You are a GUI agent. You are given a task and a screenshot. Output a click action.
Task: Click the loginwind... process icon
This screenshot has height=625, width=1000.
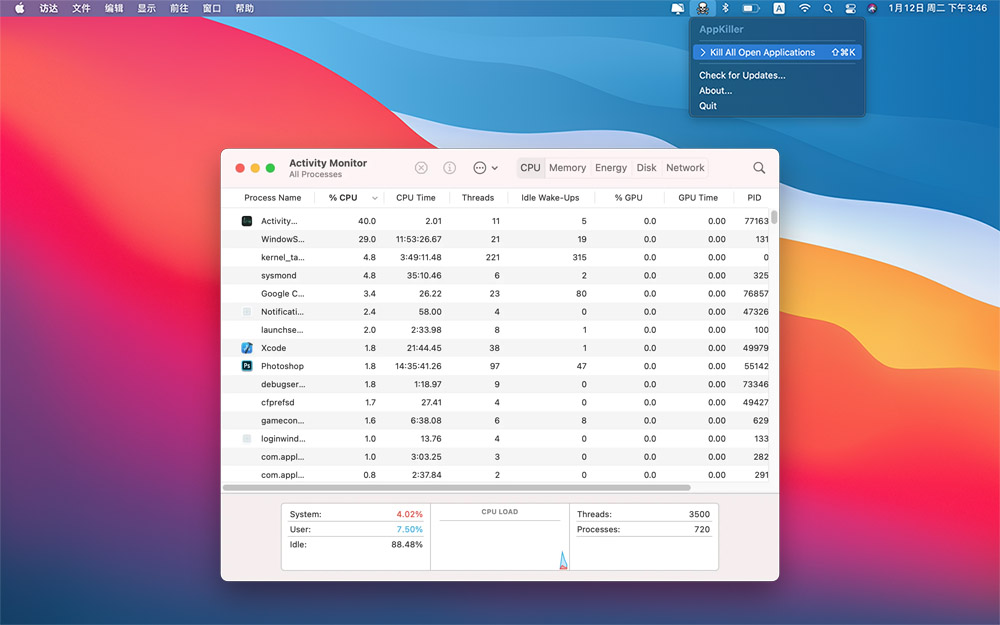[x=247, y=439]
